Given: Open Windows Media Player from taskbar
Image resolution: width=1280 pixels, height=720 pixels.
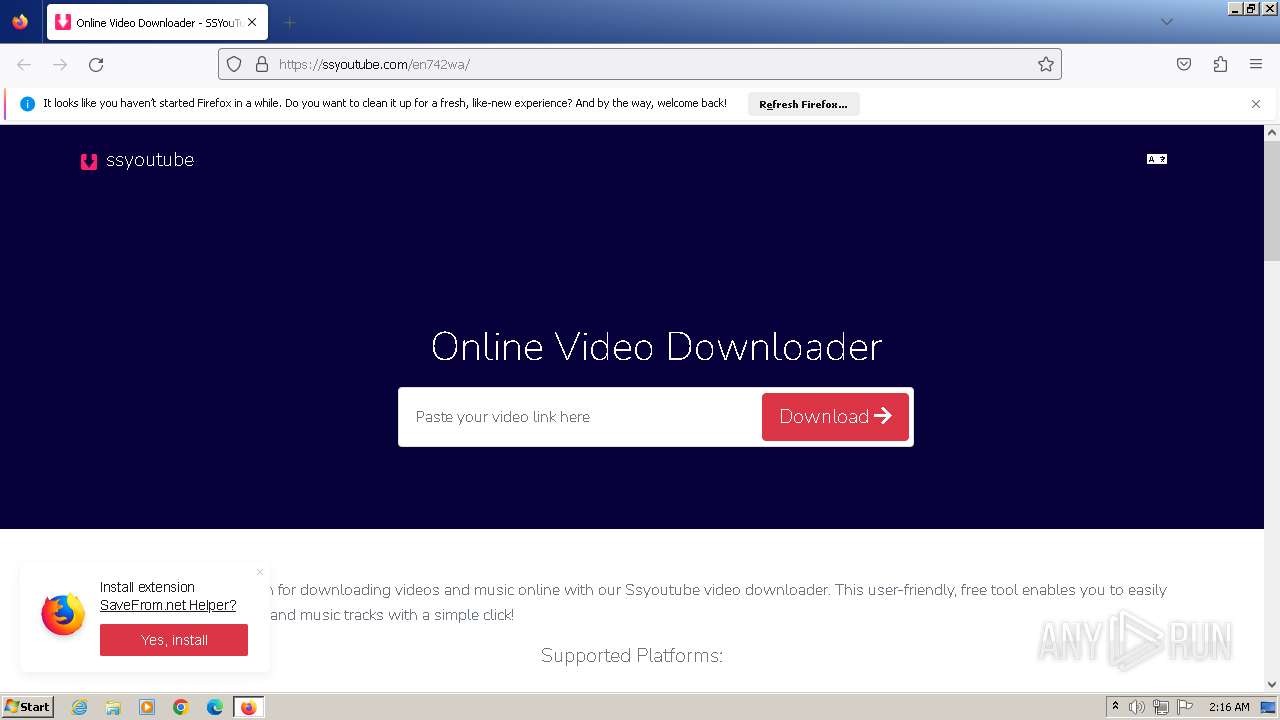Looking at the screenshot, I should [x=147, y=707].
